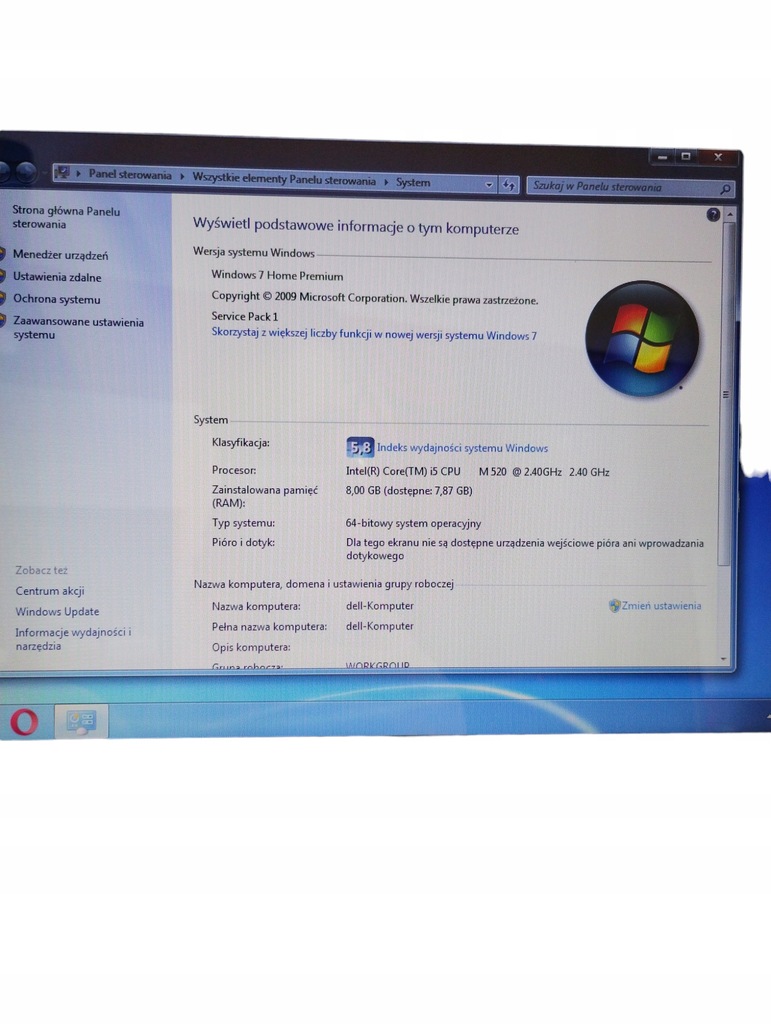The image size is (771, 1024).
Task: Open Strona główna Panelu sterowania
Action: (x=66, y=217)
